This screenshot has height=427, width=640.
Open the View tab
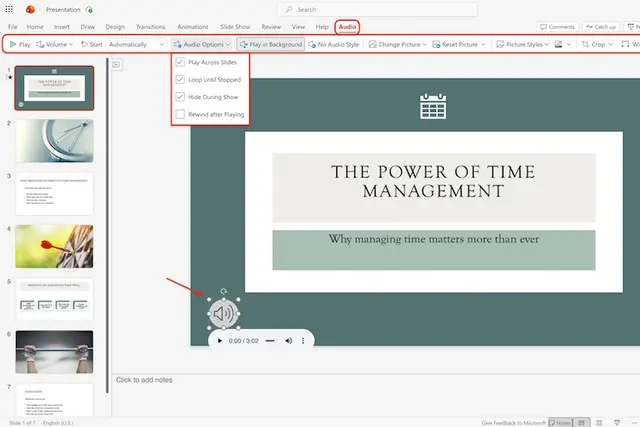(x=298, y=27)
